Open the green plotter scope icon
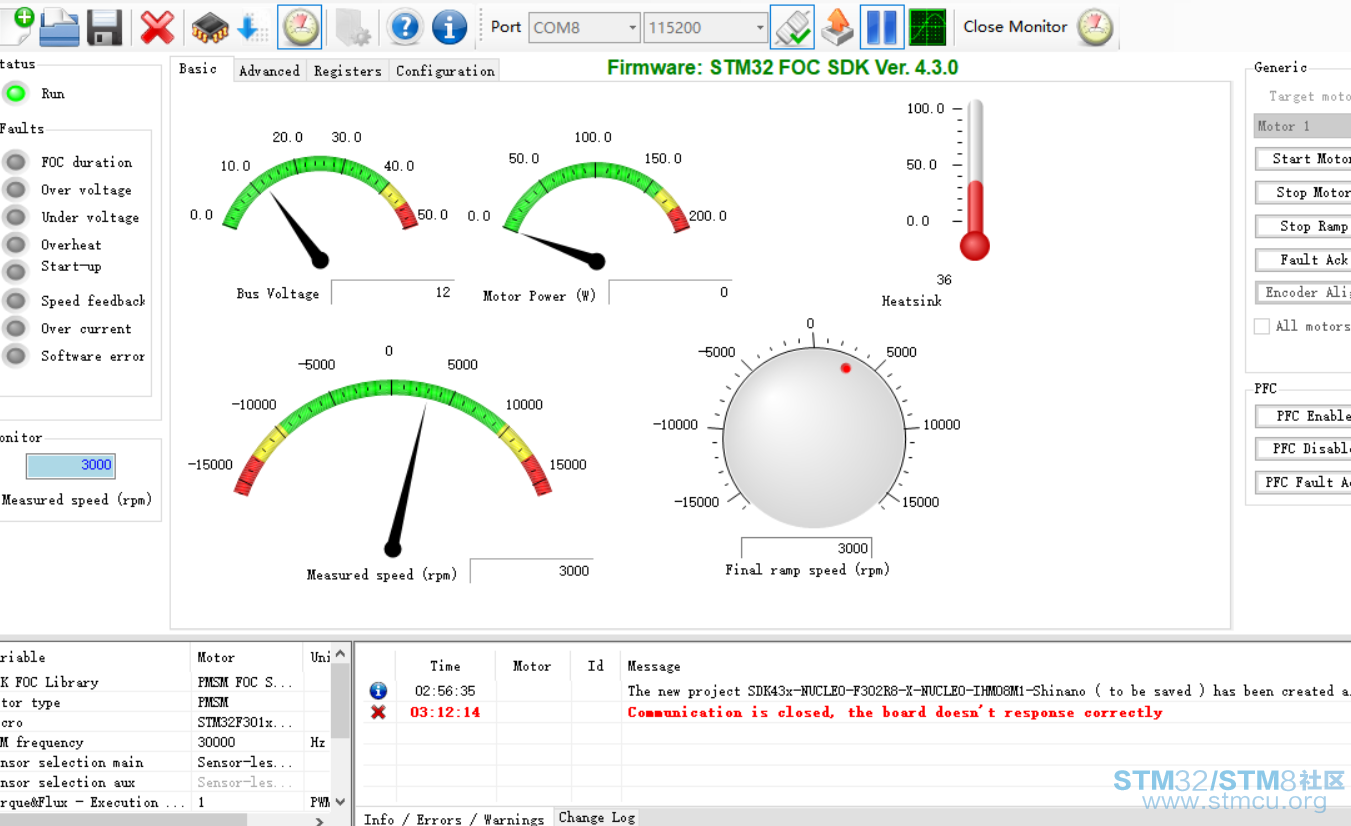 click(927, 27)
